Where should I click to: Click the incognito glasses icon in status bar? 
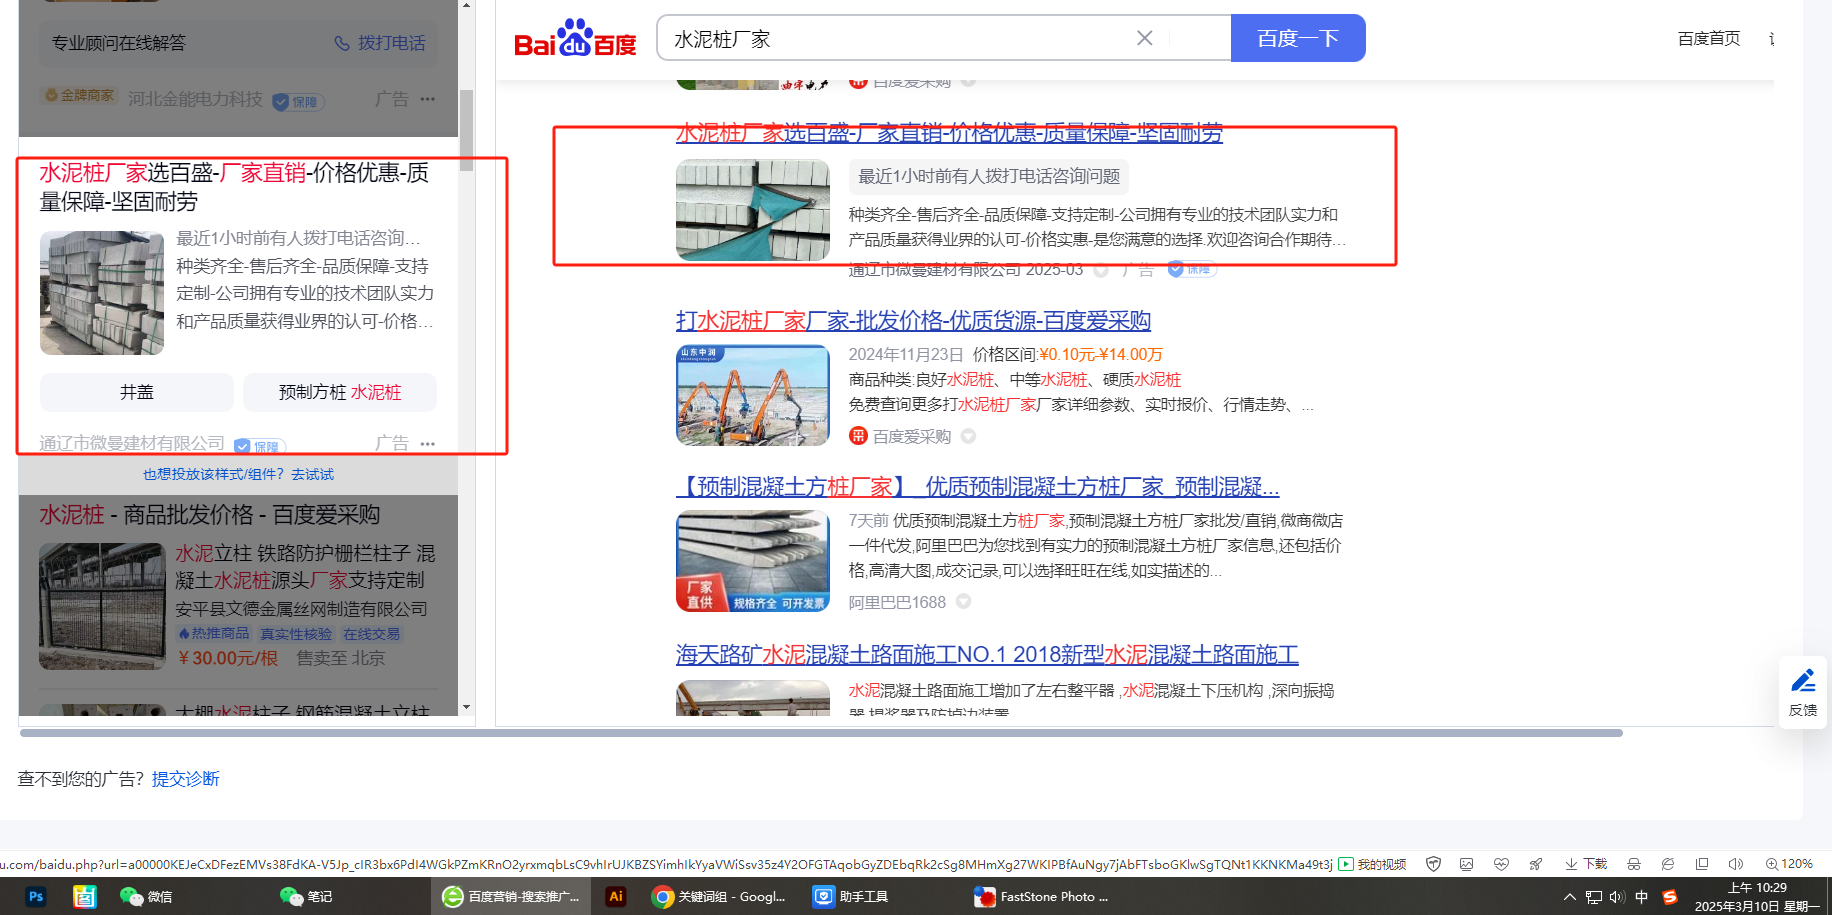(1634, 864)
